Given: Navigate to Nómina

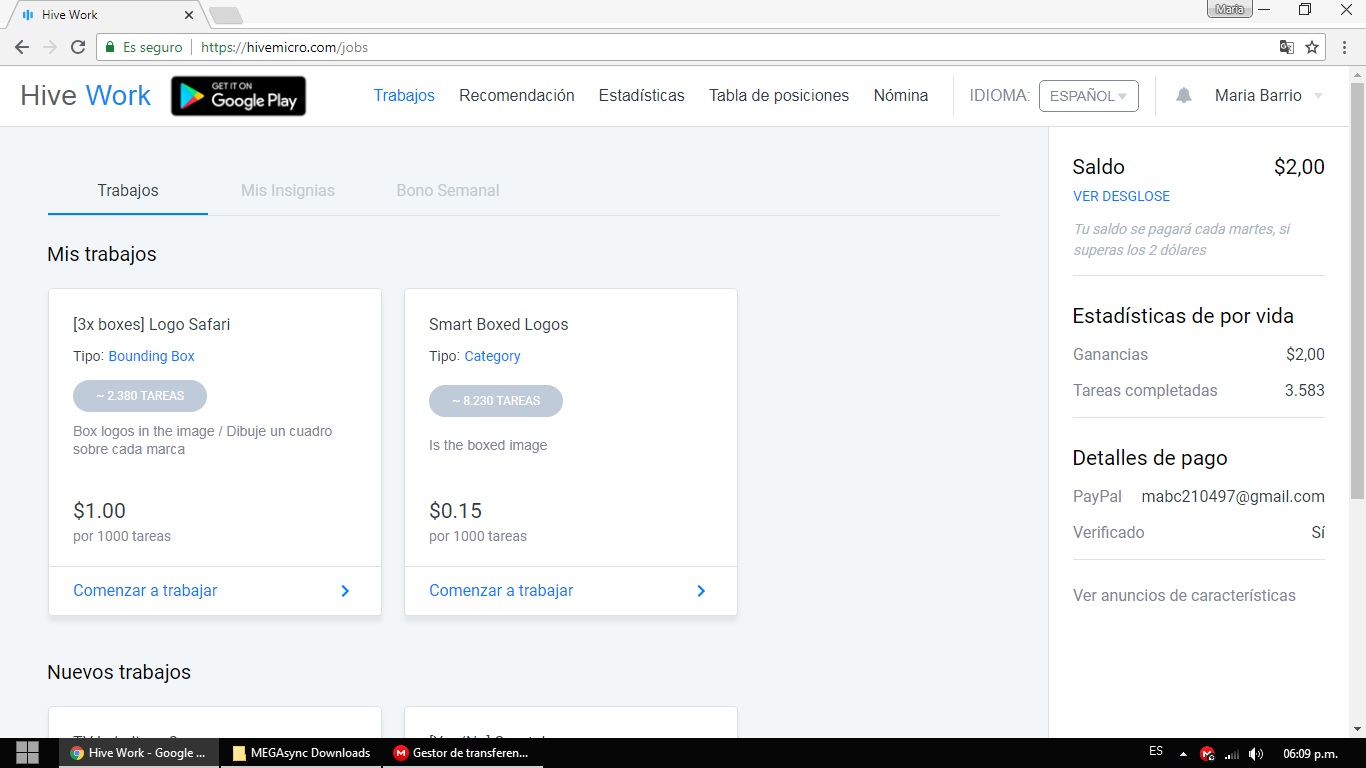Looking at the screenshot, I should (901, 96).
